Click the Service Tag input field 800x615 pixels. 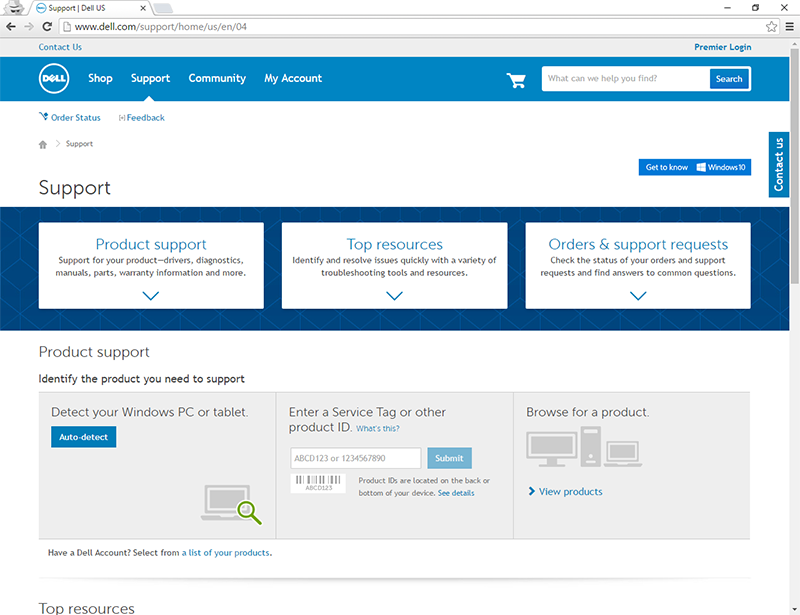click(x=355, y=458)
